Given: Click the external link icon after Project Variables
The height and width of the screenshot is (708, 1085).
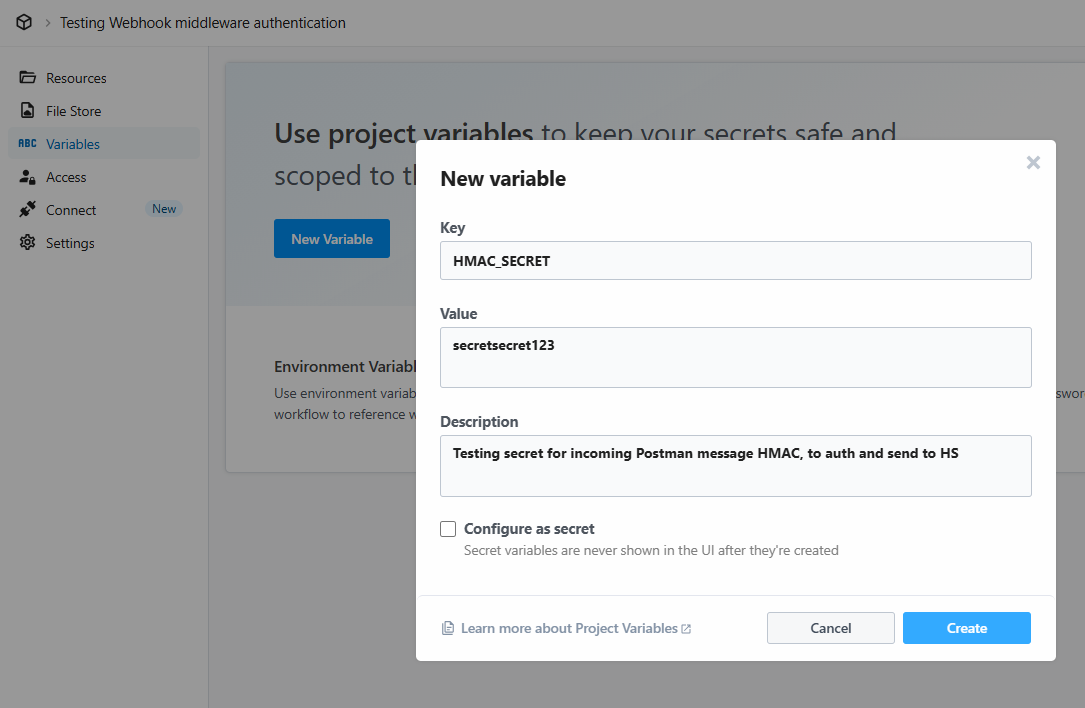Looking at the screenshot, I should (x=686, y=628).
